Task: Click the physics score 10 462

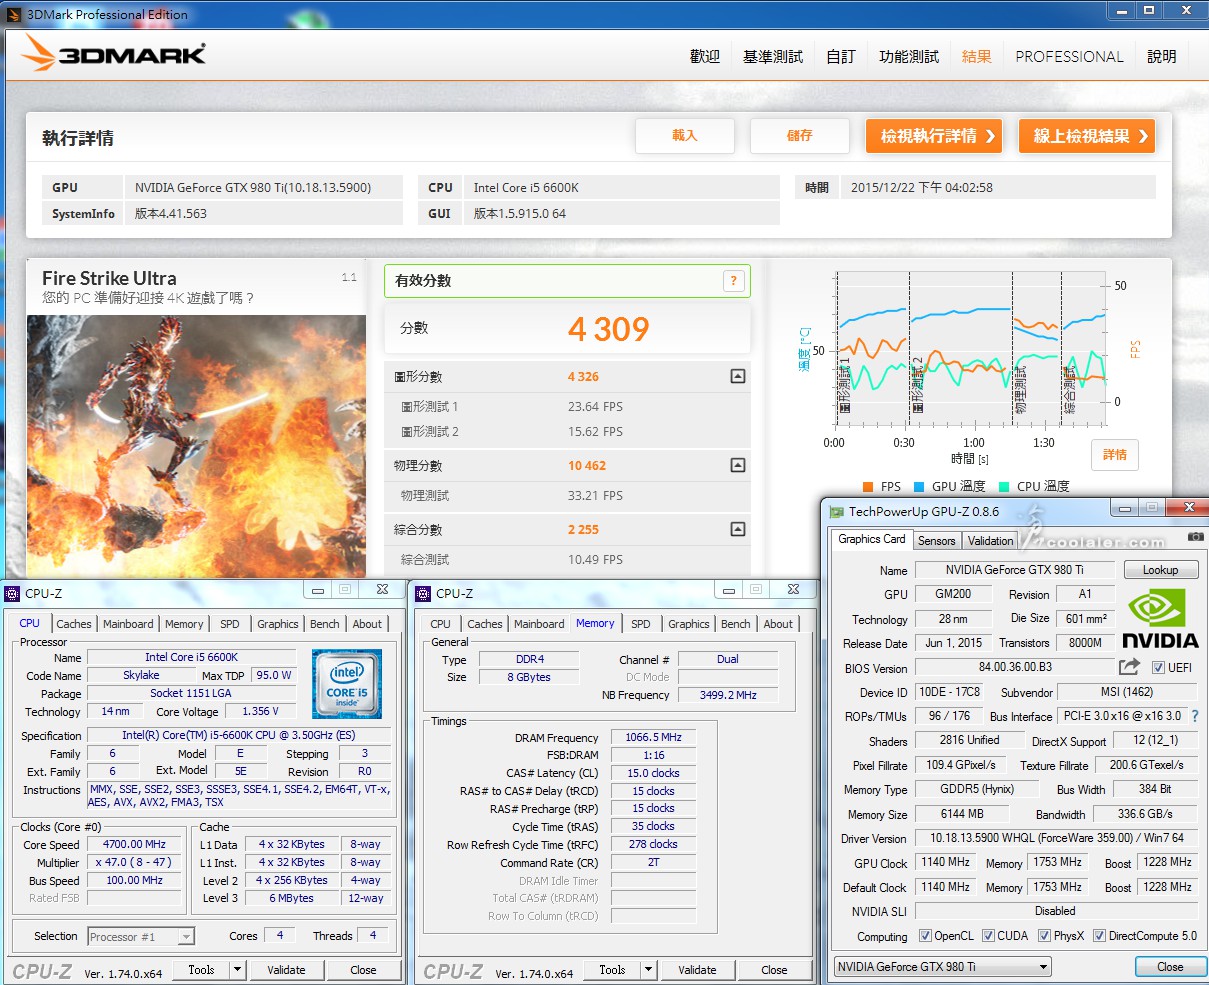Action: pos(587,465)
